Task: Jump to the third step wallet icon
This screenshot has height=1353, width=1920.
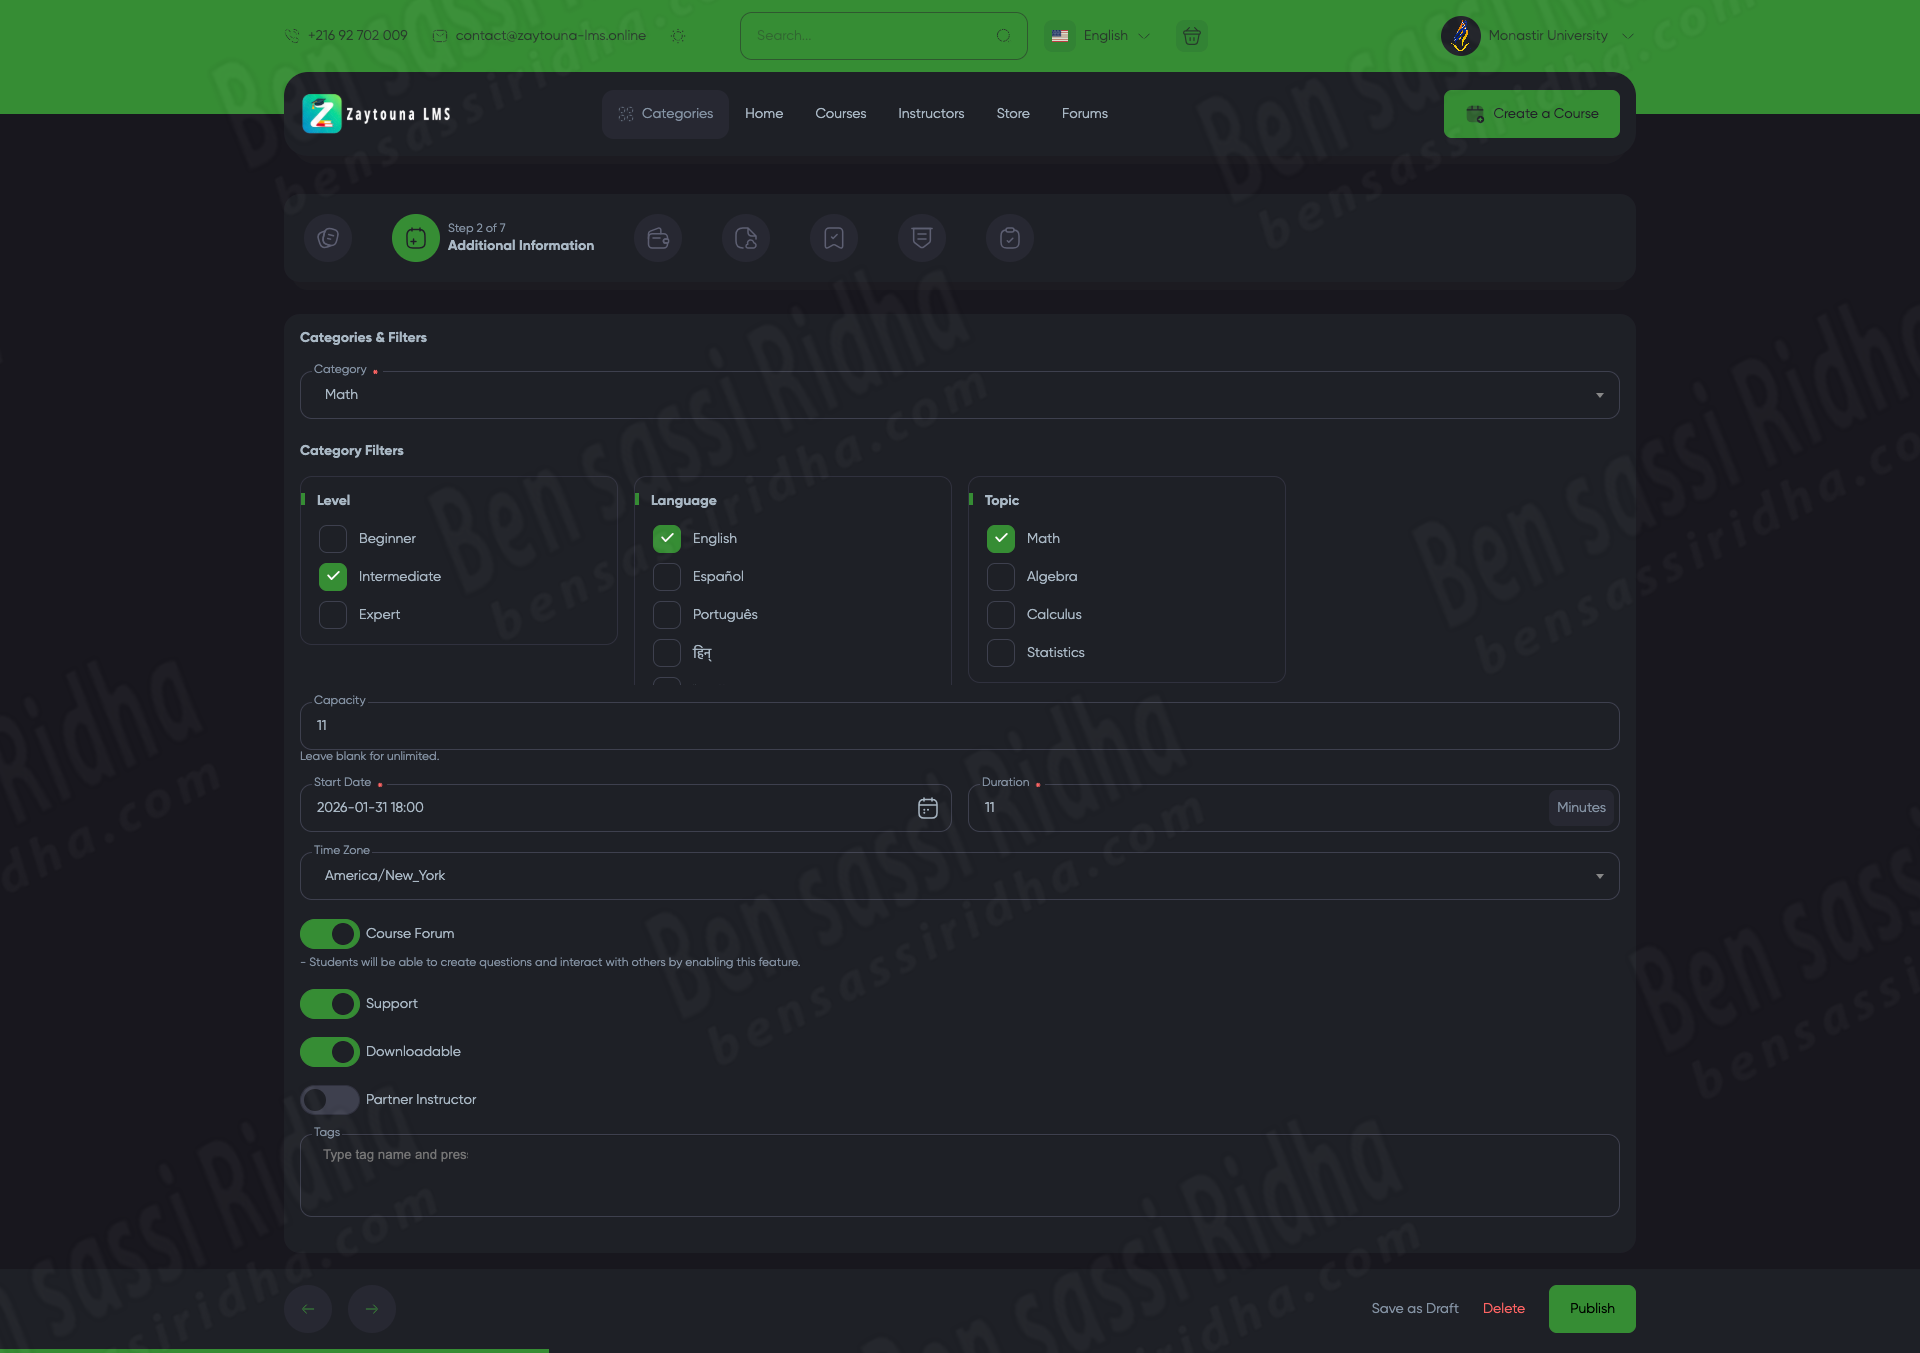Action: click(x=658, y=238)
